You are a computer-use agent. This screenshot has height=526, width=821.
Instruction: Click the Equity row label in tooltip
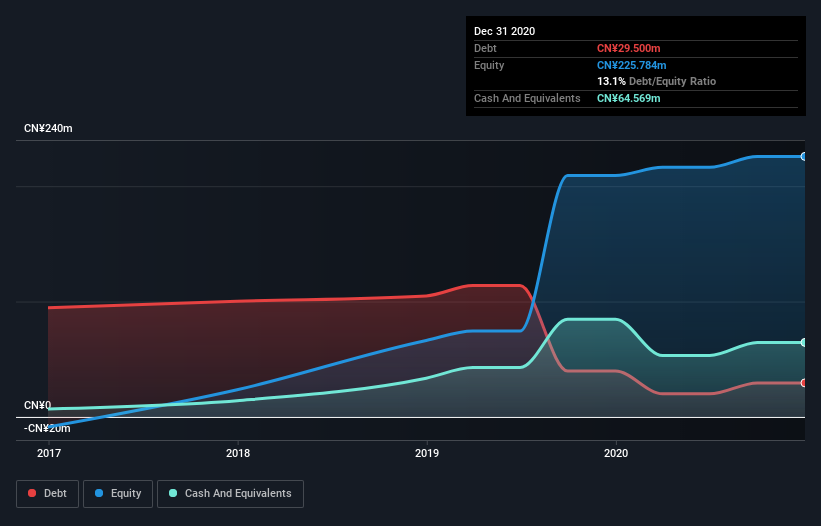pyautogui.click(x=489, y=65)
